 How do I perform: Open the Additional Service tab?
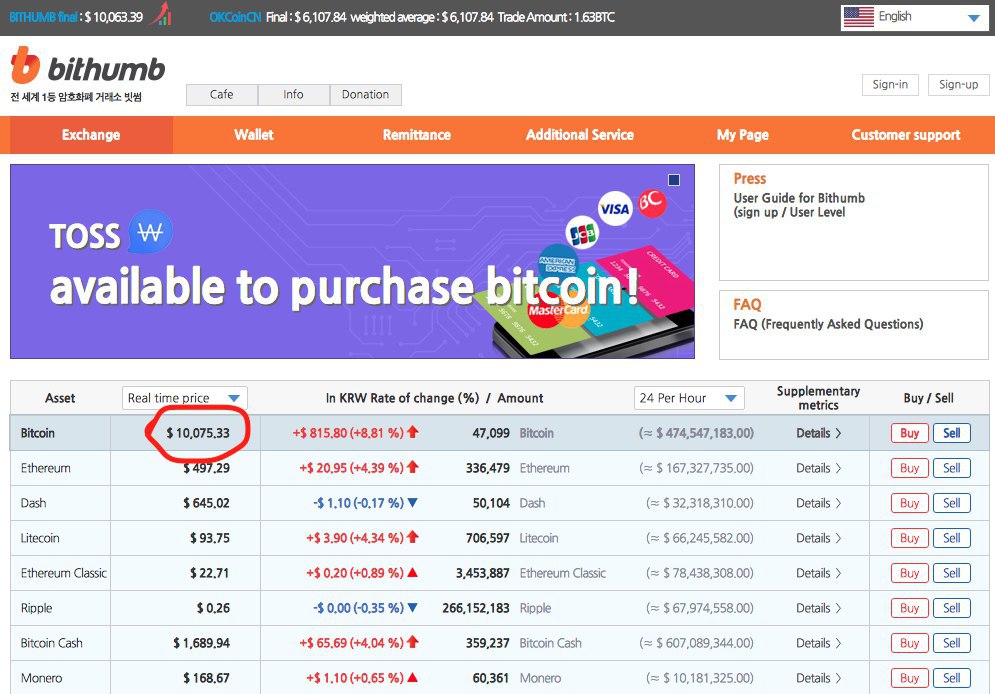[579, 134]
